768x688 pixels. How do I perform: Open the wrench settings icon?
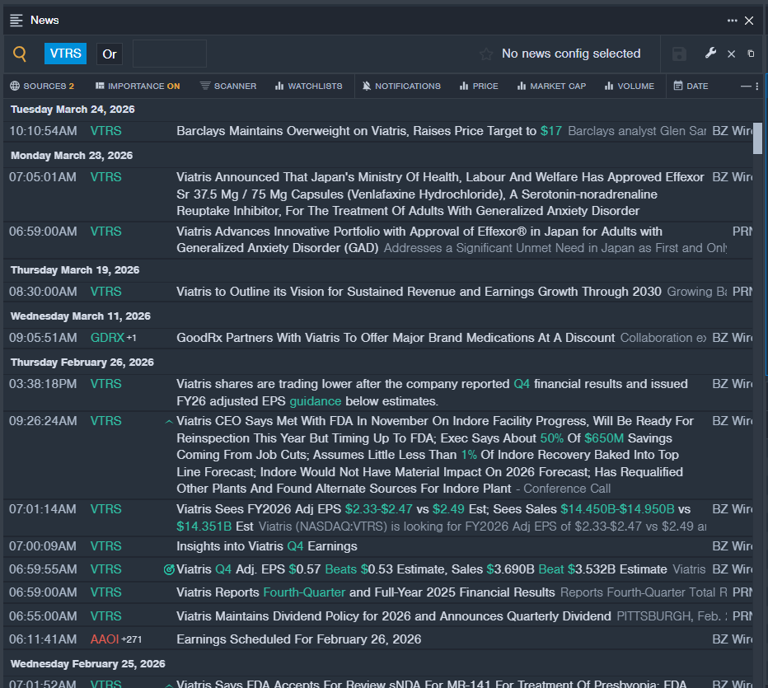click(711, 54)
